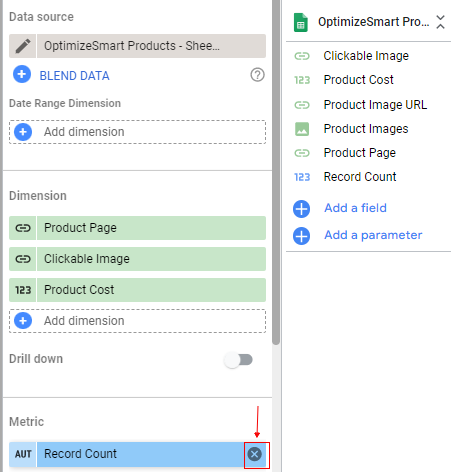The image size is (456, 472).
Task: Click the pencil edit data source icon
Action: coord(23,46)
